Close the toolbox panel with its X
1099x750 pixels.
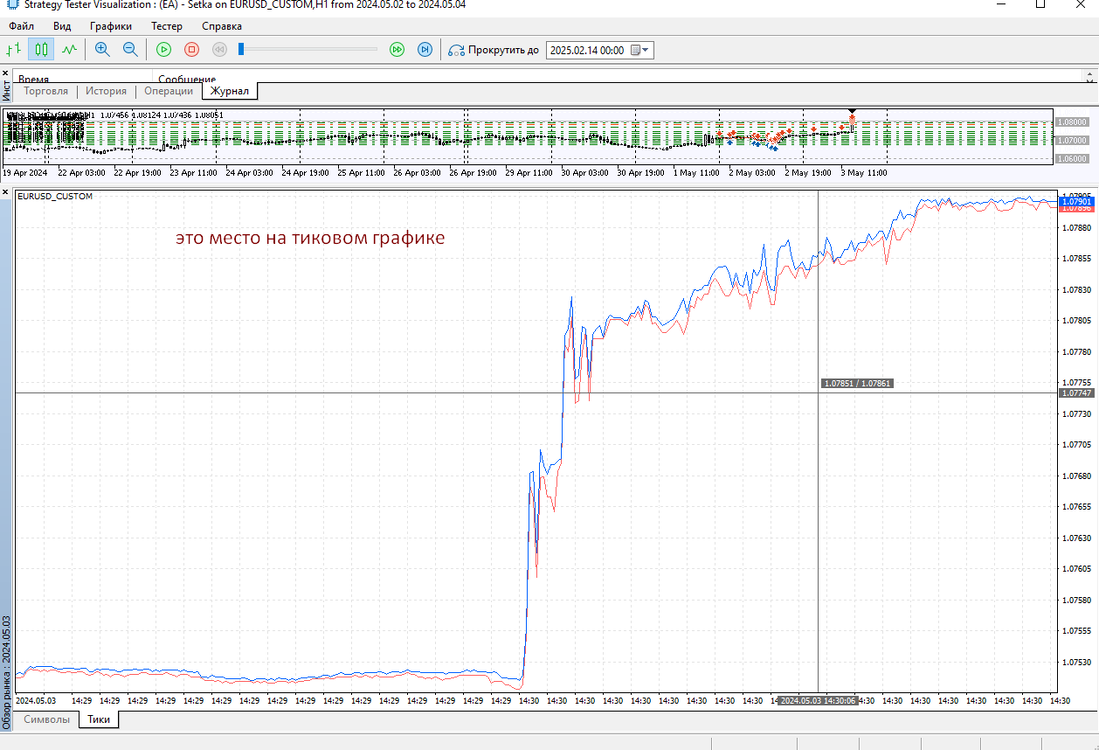point(6,73)
